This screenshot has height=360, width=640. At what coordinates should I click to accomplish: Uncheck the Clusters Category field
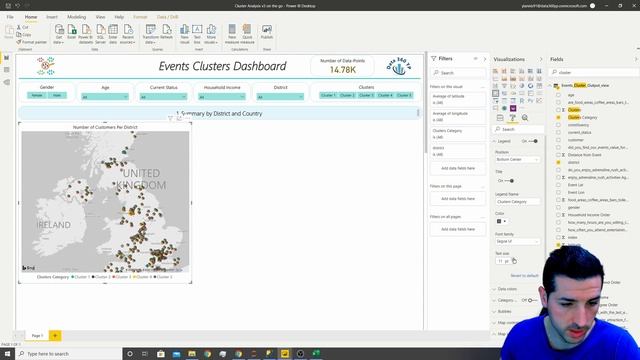click(558, 118)
